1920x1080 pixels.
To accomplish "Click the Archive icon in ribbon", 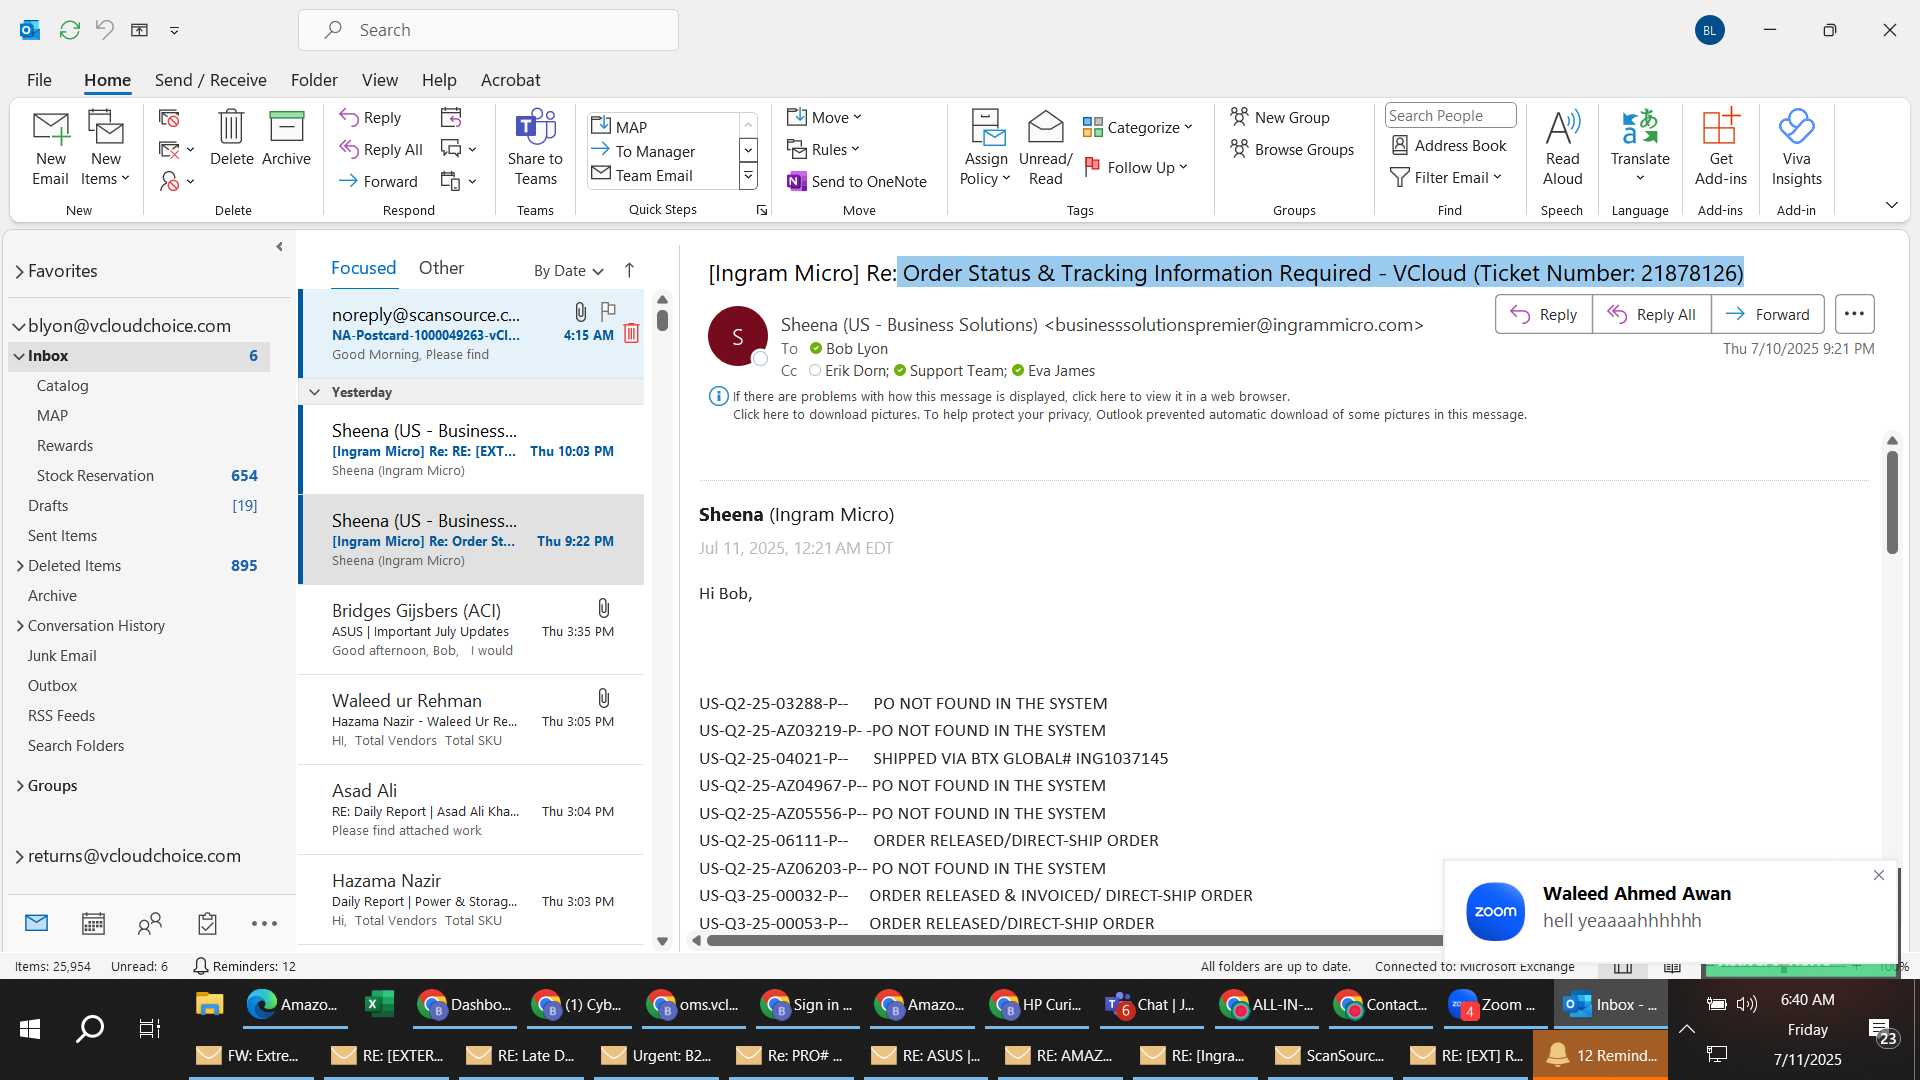I will [x=286, y=138].
